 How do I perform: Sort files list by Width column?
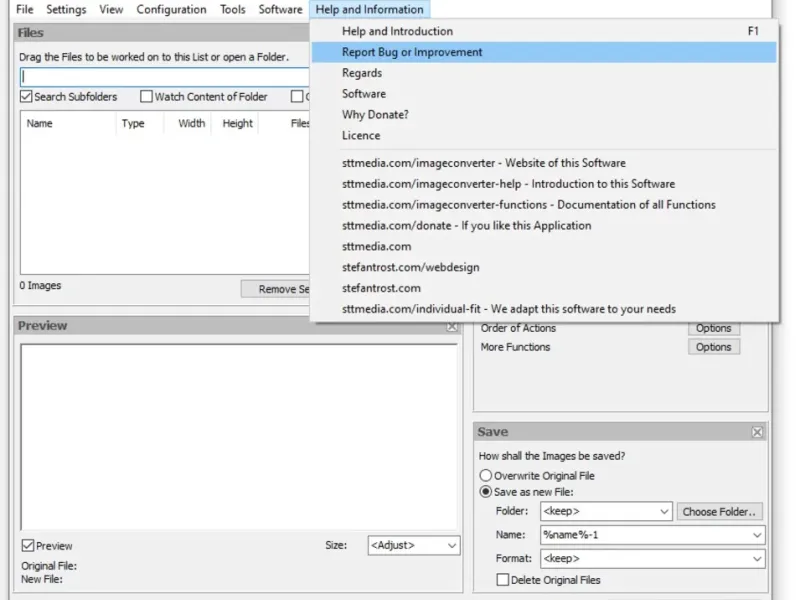(188, 123)
